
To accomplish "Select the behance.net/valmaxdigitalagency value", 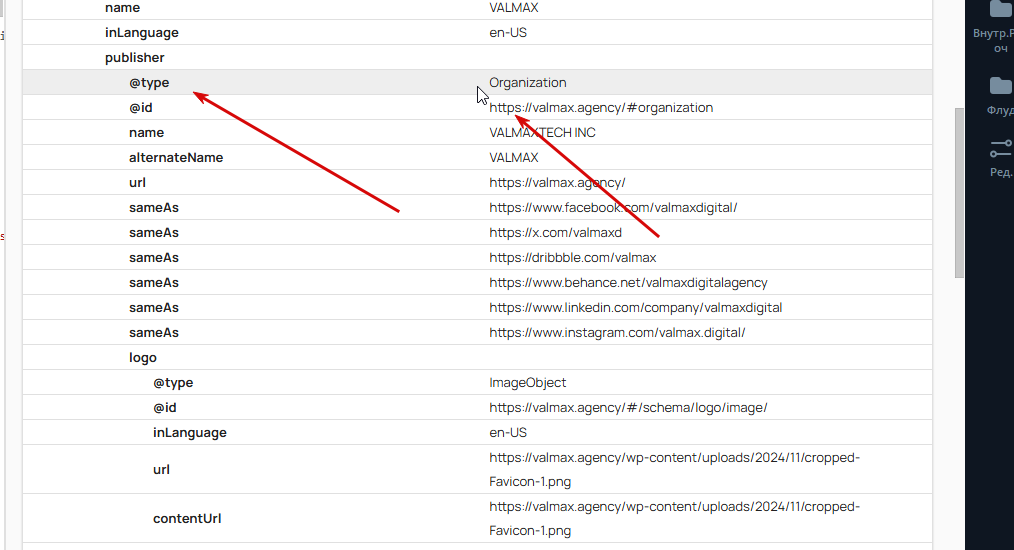I will 628,283.
